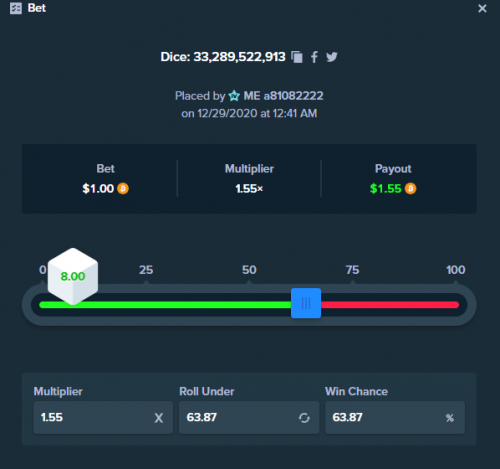Click the Bitcoin icon beside $1.55 payout

(410, 189)
